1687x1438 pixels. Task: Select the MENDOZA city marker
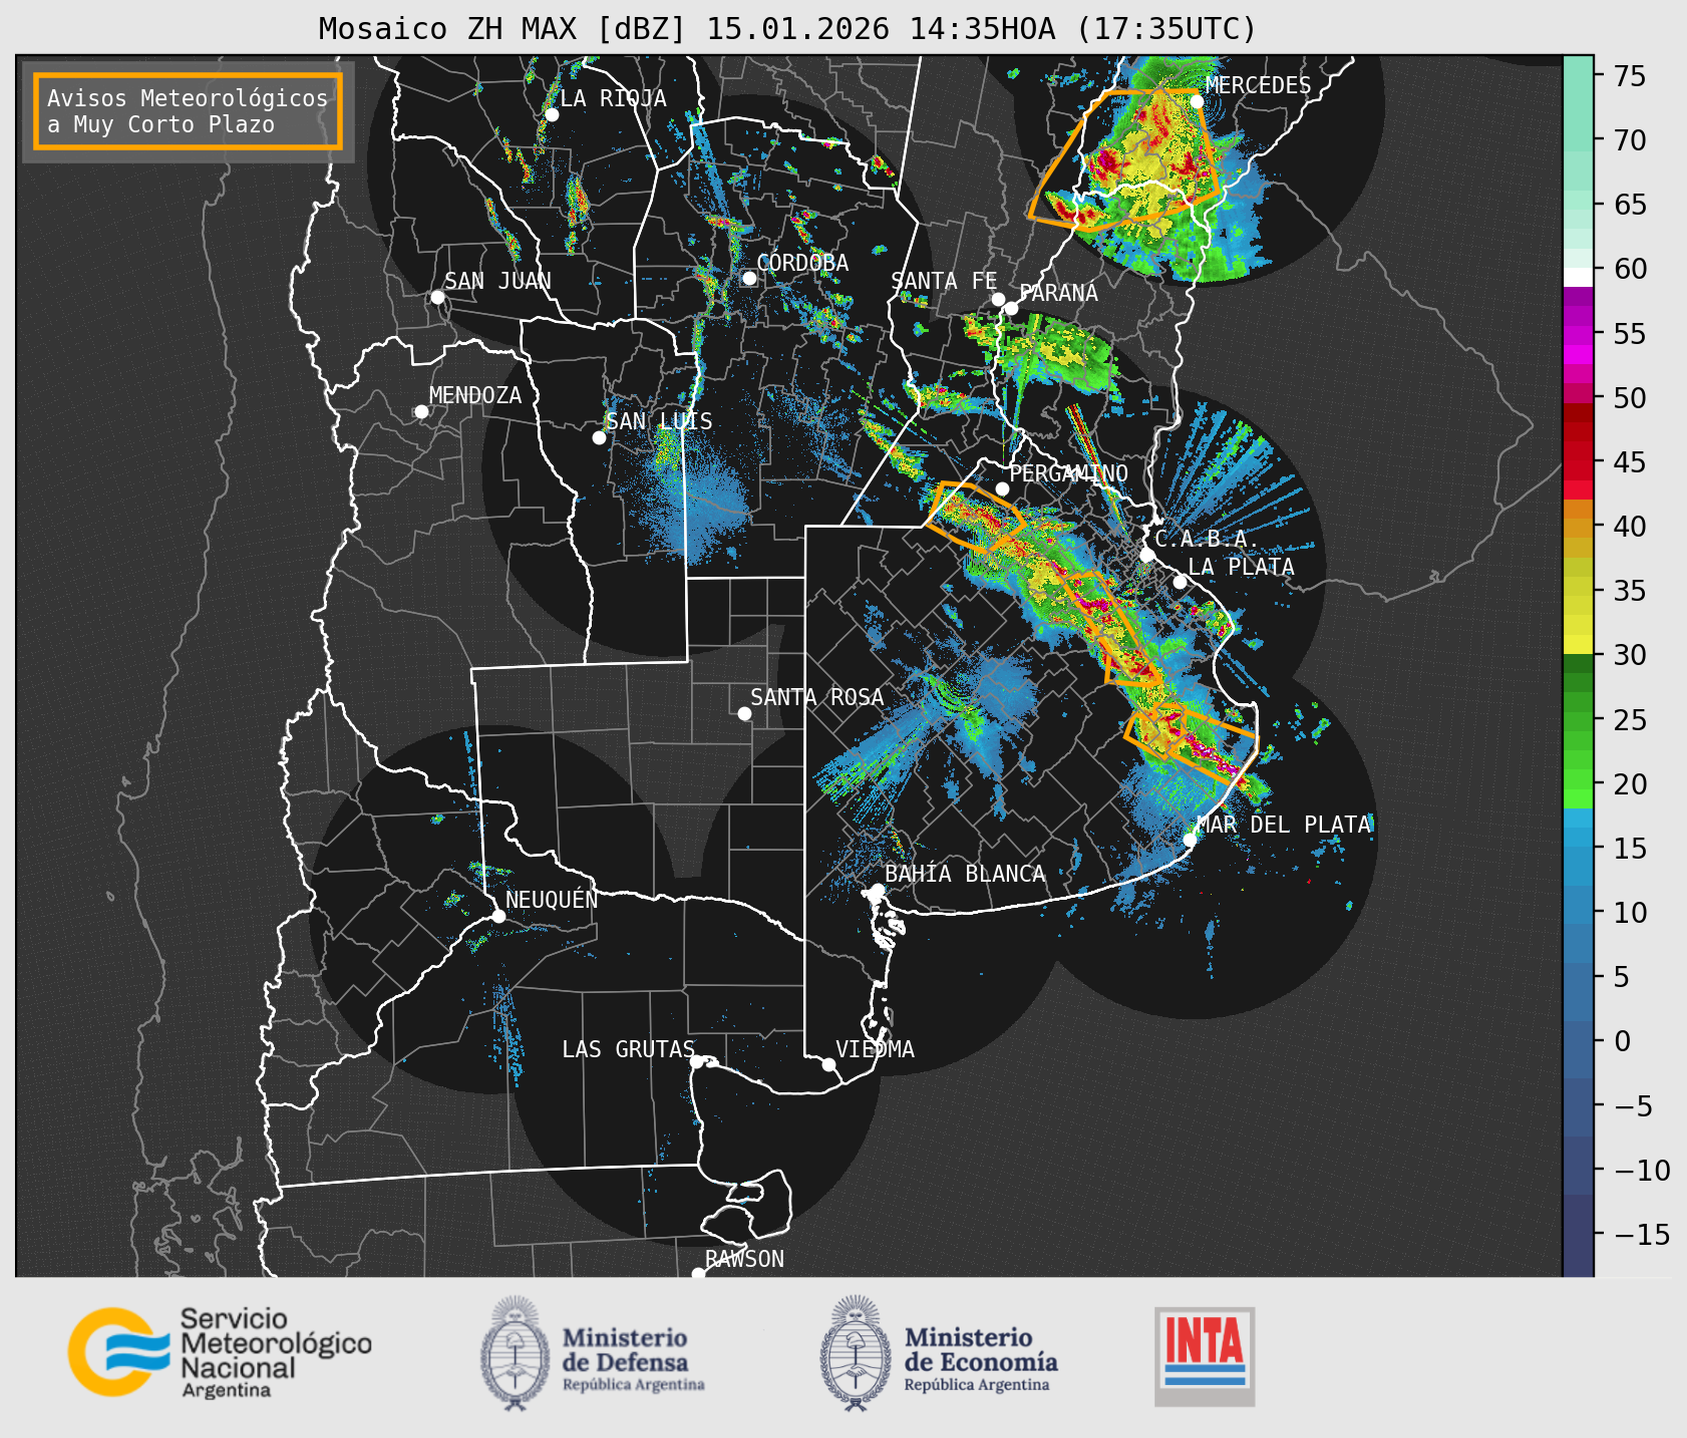click(x=422, y=412)
